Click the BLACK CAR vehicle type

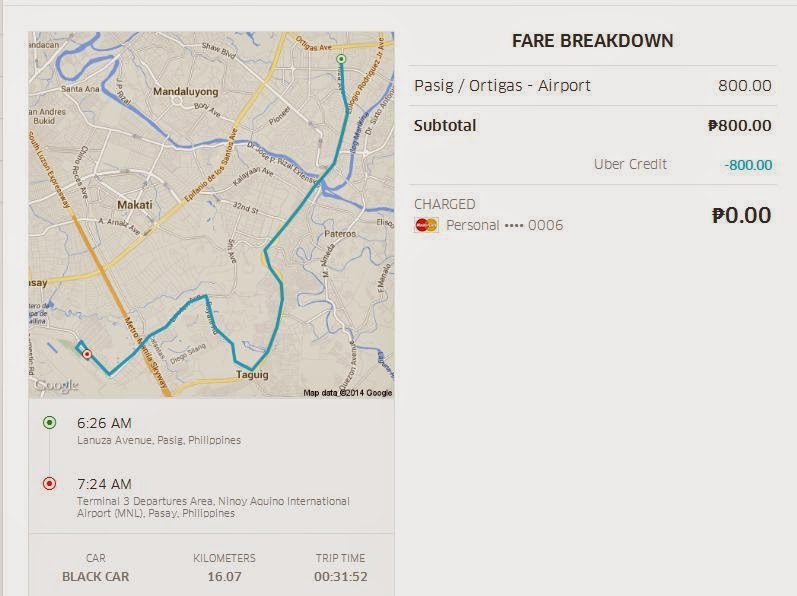(95, 576)
